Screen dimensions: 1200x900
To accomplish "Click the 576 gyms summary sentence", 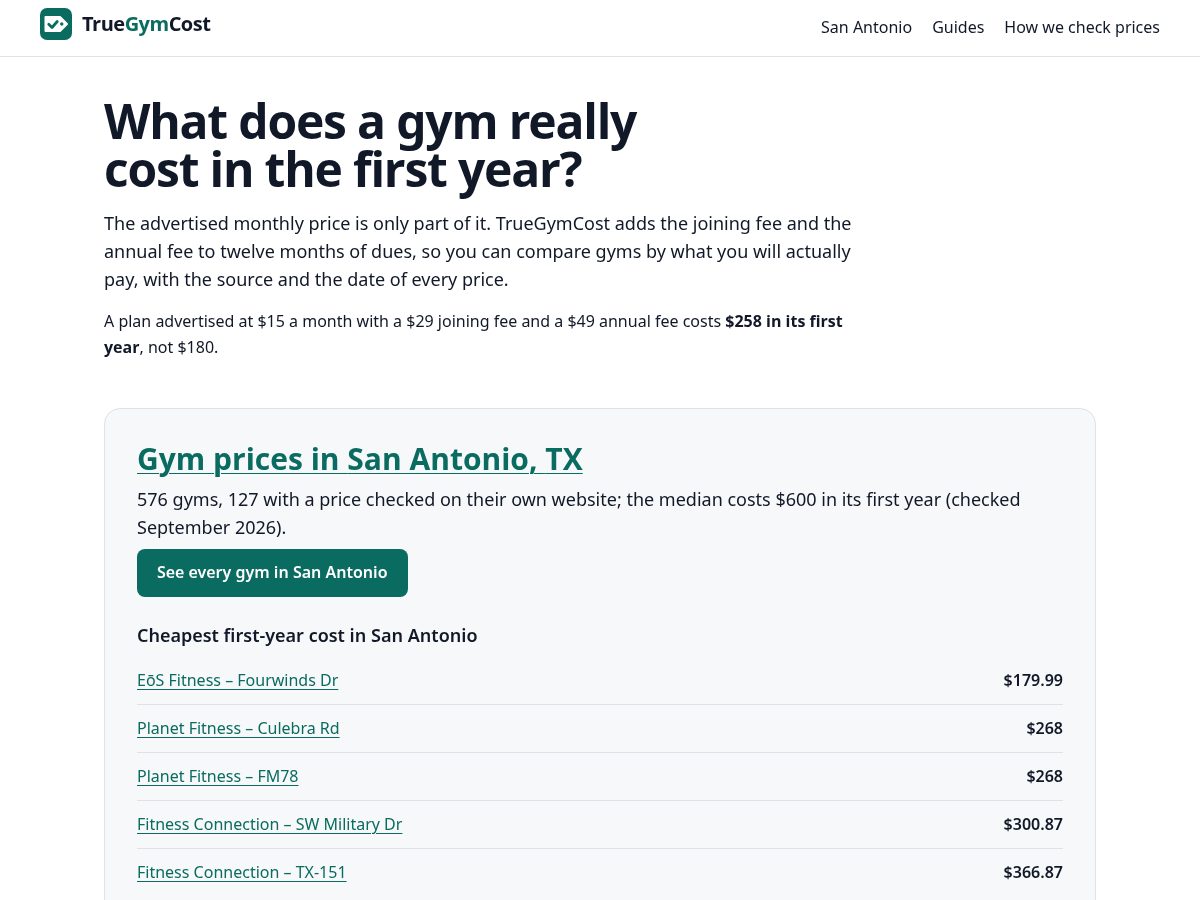I will [x=579, y=513].
